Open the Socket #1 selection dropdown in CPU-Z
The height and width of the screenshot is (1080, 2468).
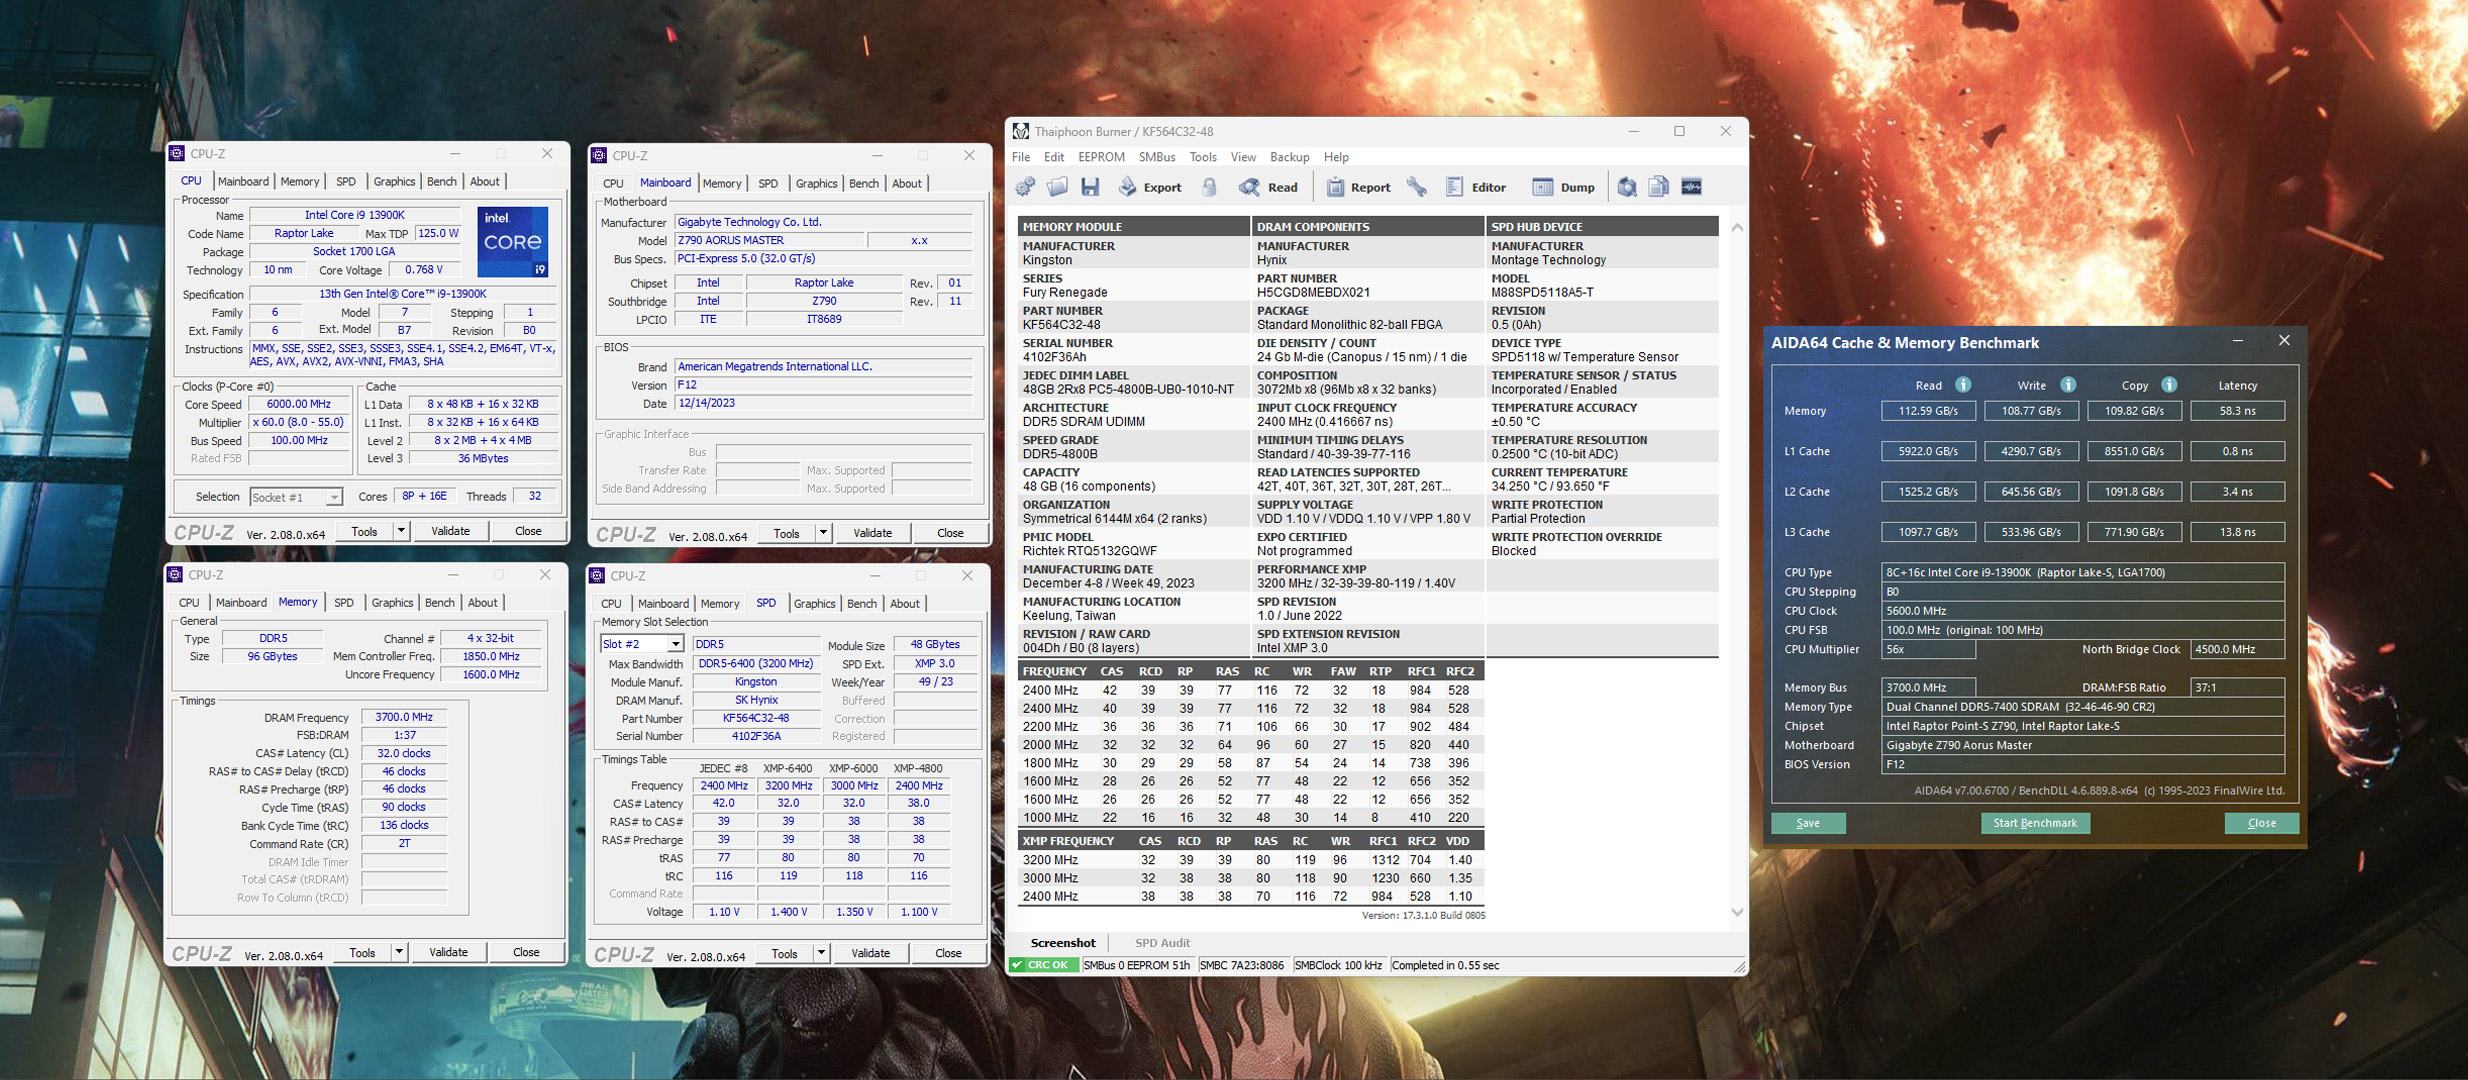pos(296,497)
